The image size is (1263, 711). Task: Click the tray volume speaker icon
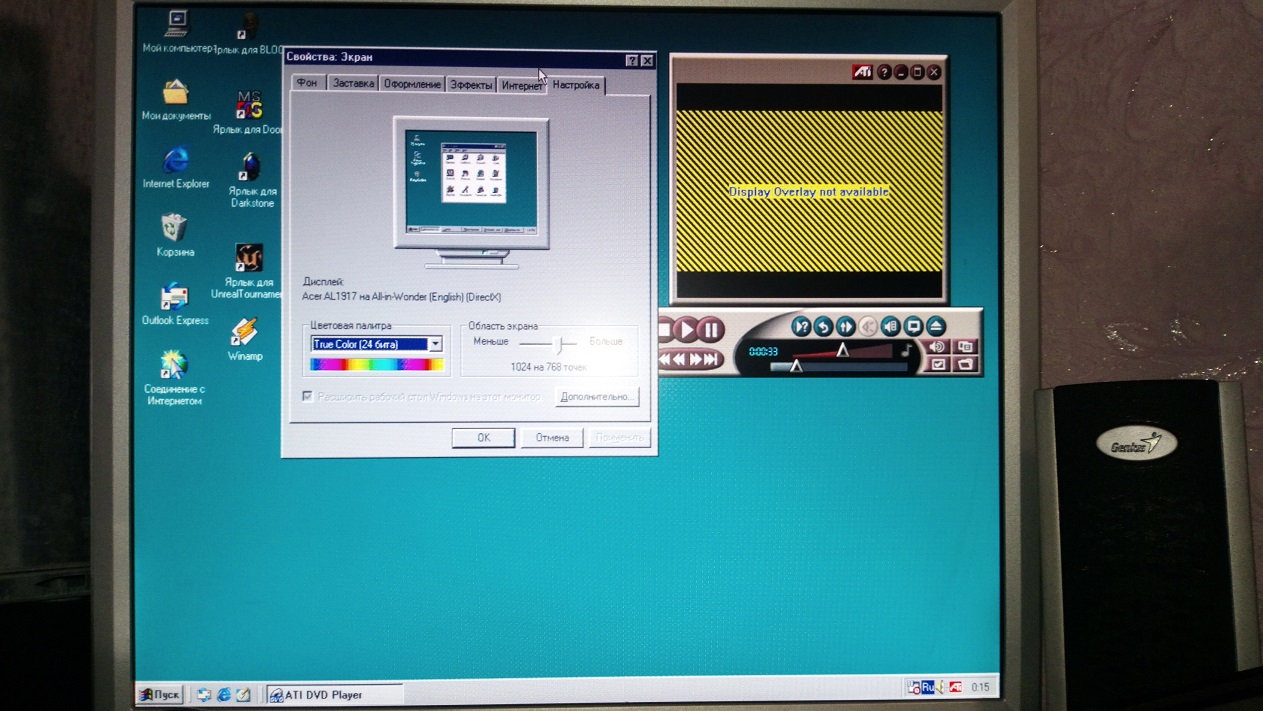pyautogui.click(x=940, y=687)
